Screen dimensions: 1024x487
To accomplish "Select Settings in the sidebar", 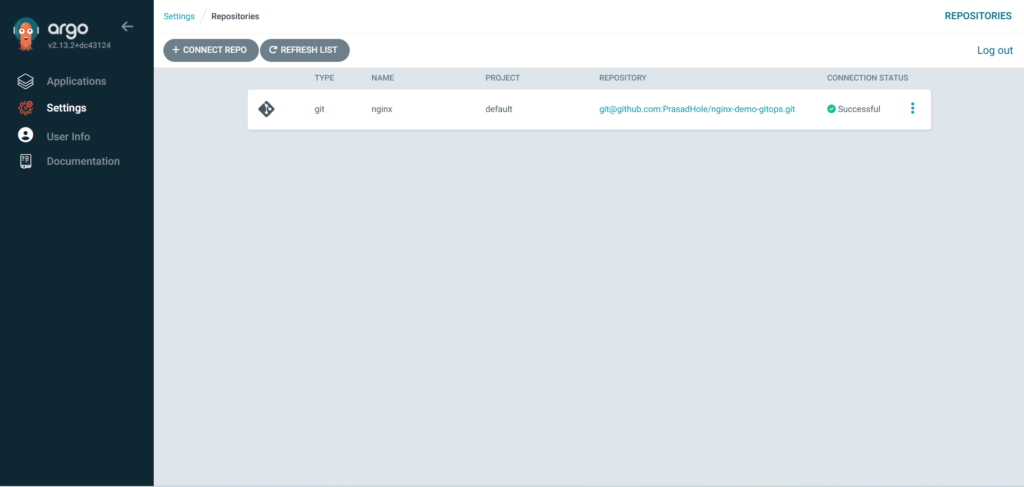I will [67, 108].
